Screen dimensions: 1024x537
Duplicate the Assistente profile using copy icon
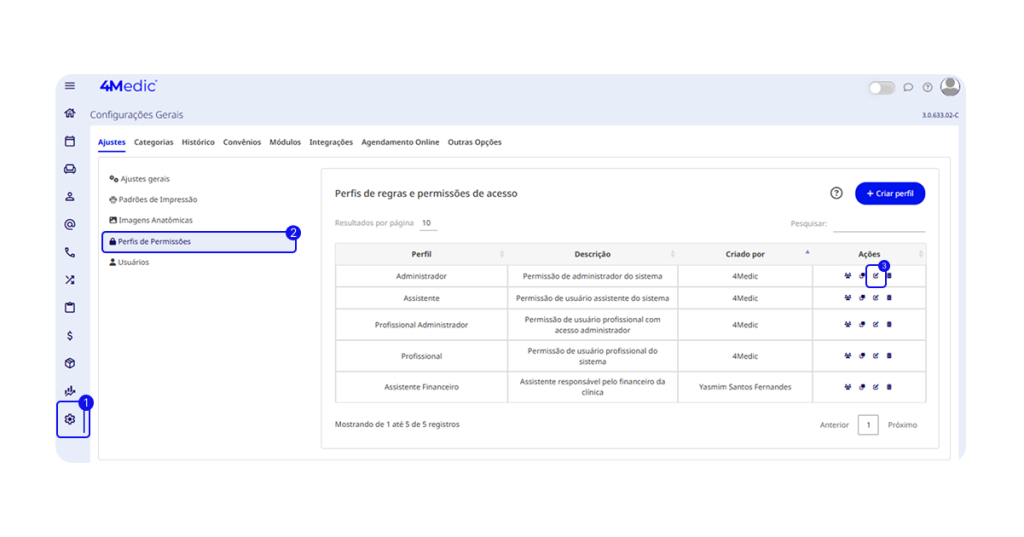pyautogui.click(x=862, y=298)
